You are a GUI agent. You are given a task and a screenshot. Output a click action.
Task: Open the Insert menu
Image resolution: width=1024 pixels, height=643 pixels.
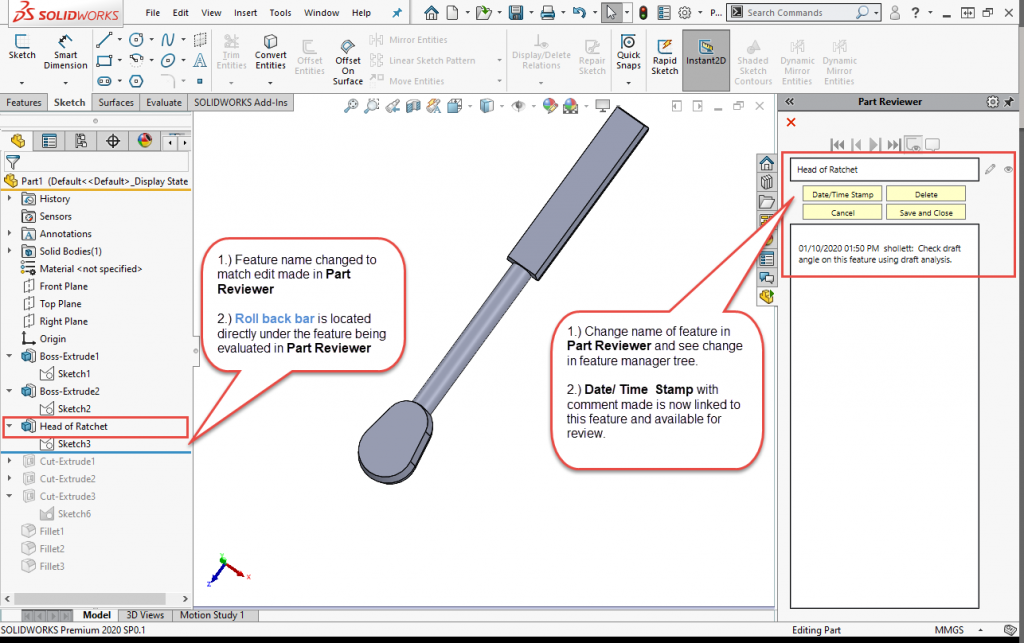click(x=246, y=12)
